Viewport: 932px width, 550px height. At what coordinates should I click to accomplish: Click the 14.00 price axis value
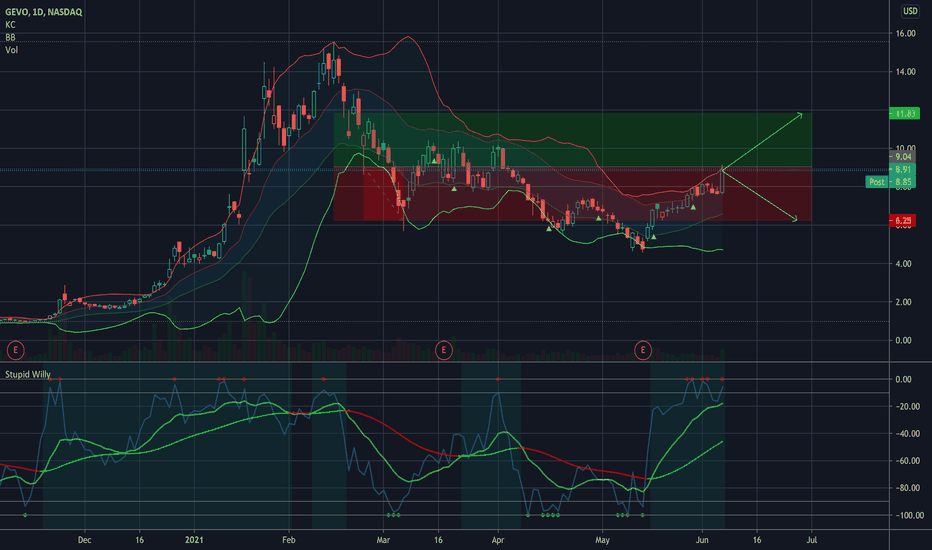pyautogui.click(x=905, y=72)
